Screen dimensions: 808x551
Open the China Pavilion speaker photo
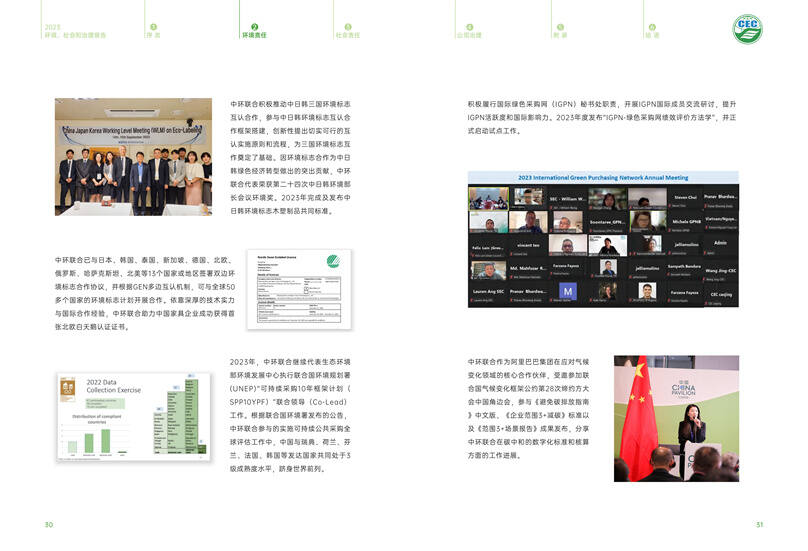tap(676, 419)
